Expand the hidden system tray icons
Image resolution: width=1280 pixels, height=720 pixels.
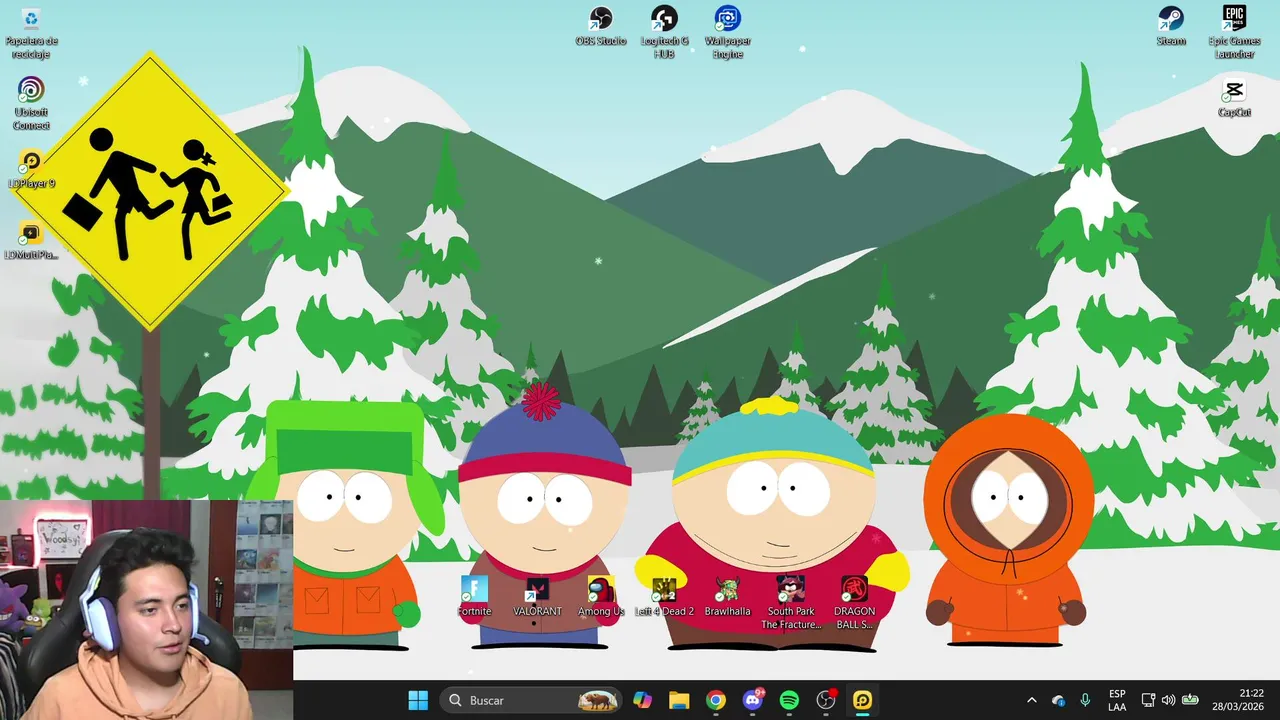(1032, 700)
